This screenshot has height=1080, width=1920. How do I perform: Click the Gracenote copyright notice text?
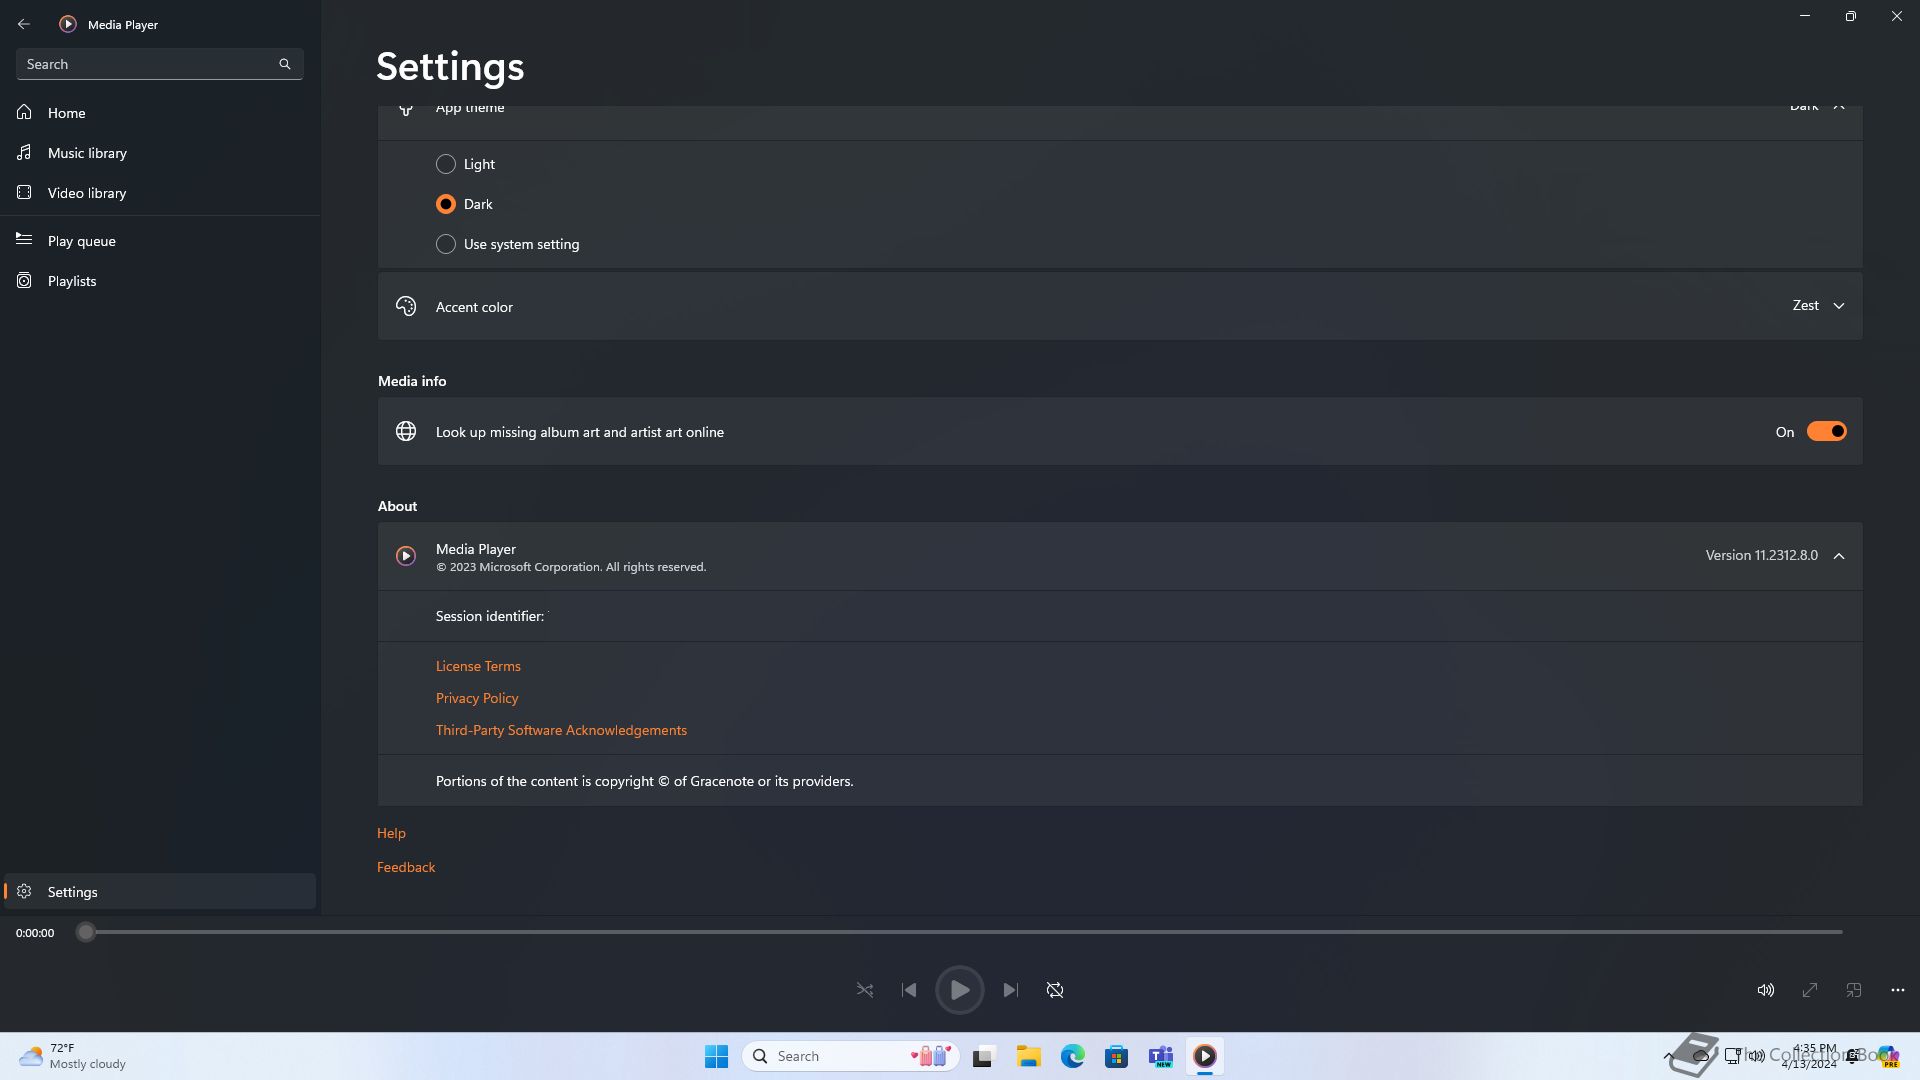pos(645,781)
